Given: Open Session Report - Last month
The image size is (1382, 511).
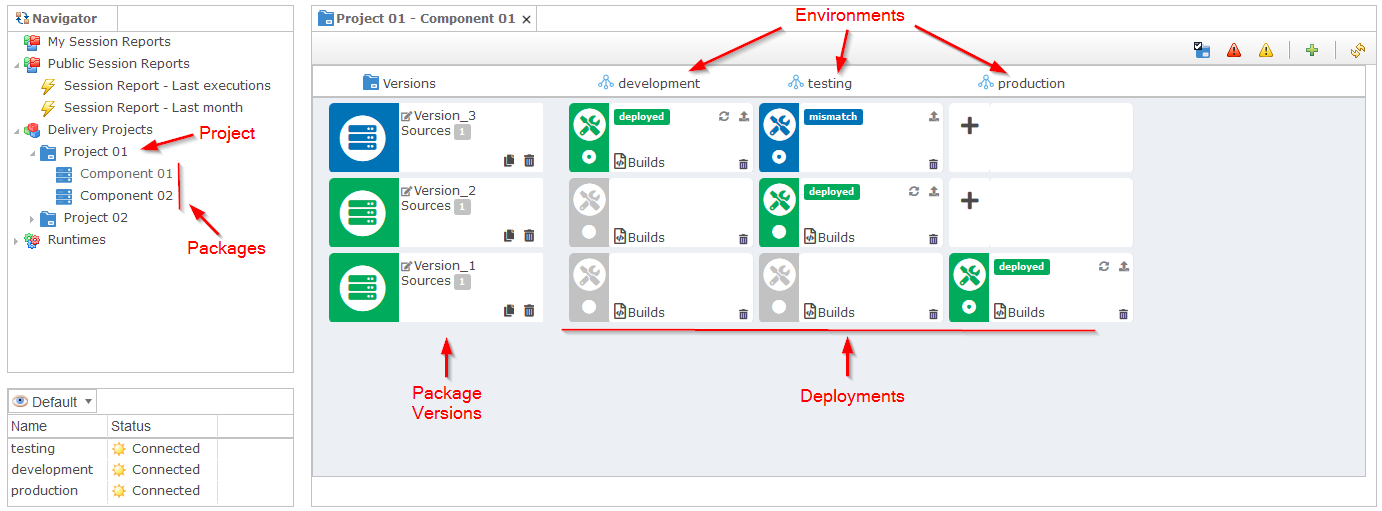Looking at the screenshot, I should [153, 108].
